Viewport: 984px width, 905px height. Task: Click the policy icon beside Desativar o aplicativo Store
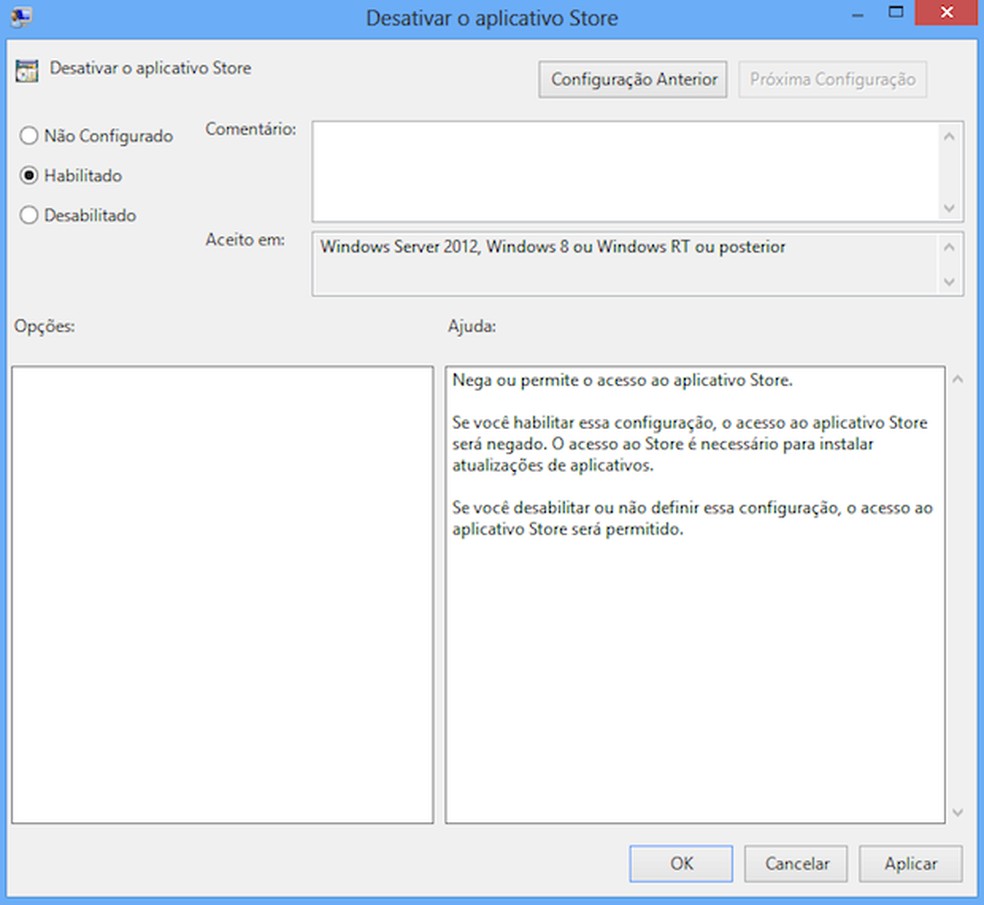pyautogui.click(x=27, y=71)
